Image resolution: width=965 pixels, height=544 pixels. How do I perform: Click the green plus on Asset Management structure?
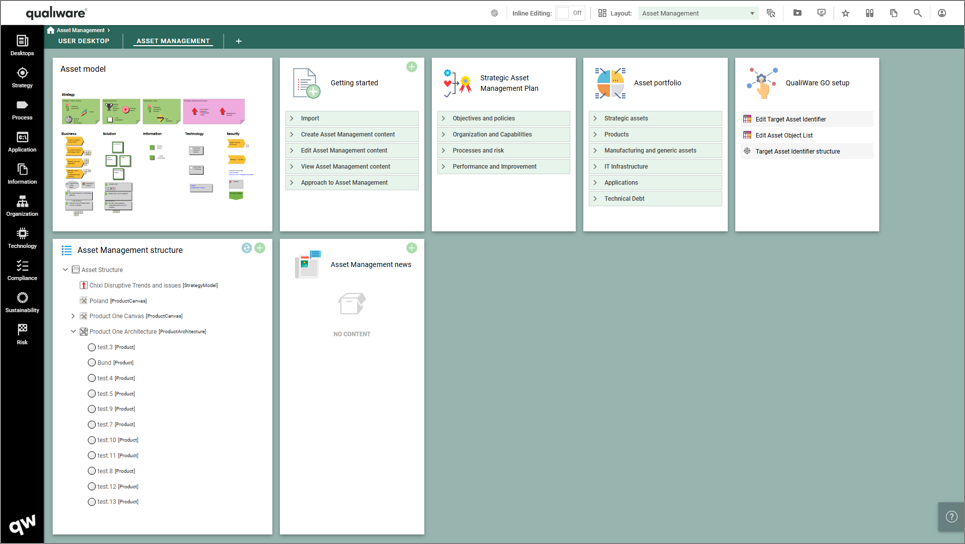260,248
